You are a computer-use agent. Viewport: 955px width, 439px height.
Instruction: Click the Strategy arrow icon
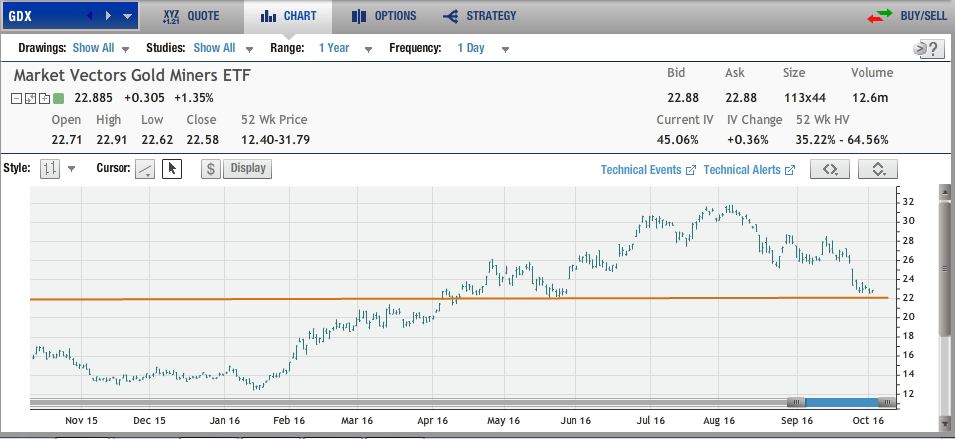click(451, 16)
